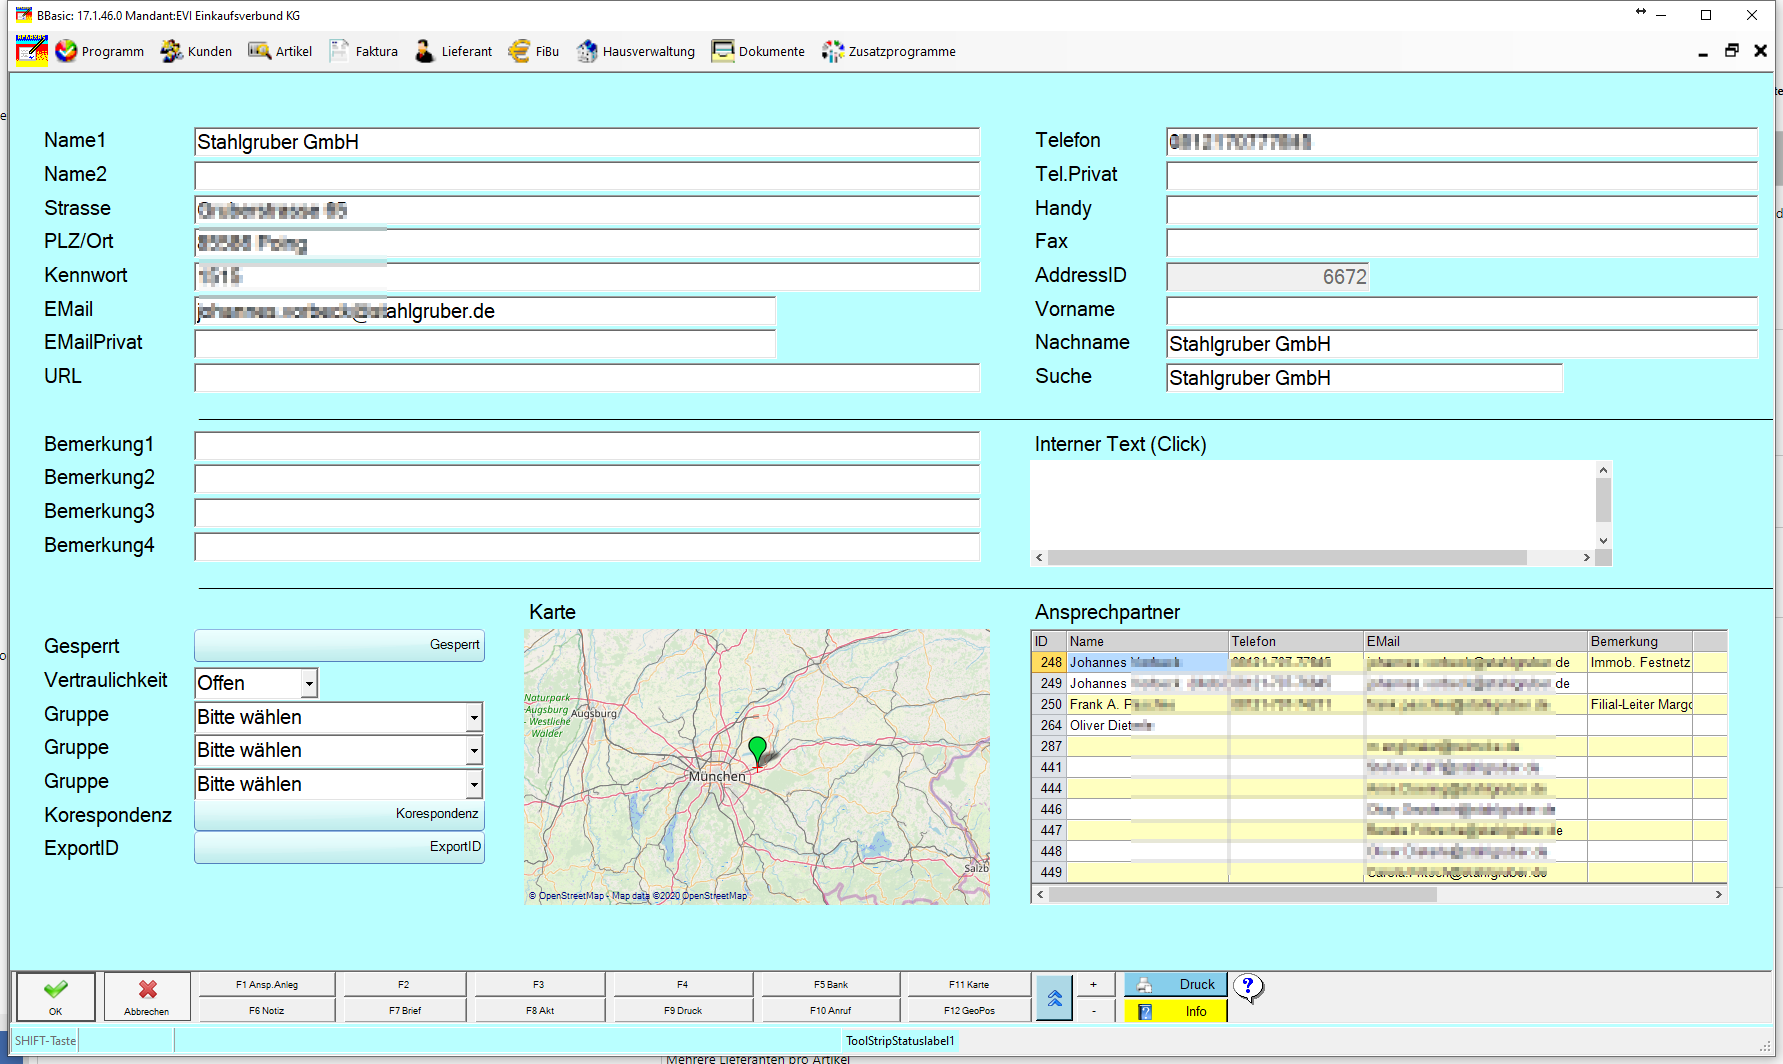Click the Bemerkung column header in Ansprechpartner
The height and width of the screenshot is (1064, 1783).
(x=1640, y=641)
